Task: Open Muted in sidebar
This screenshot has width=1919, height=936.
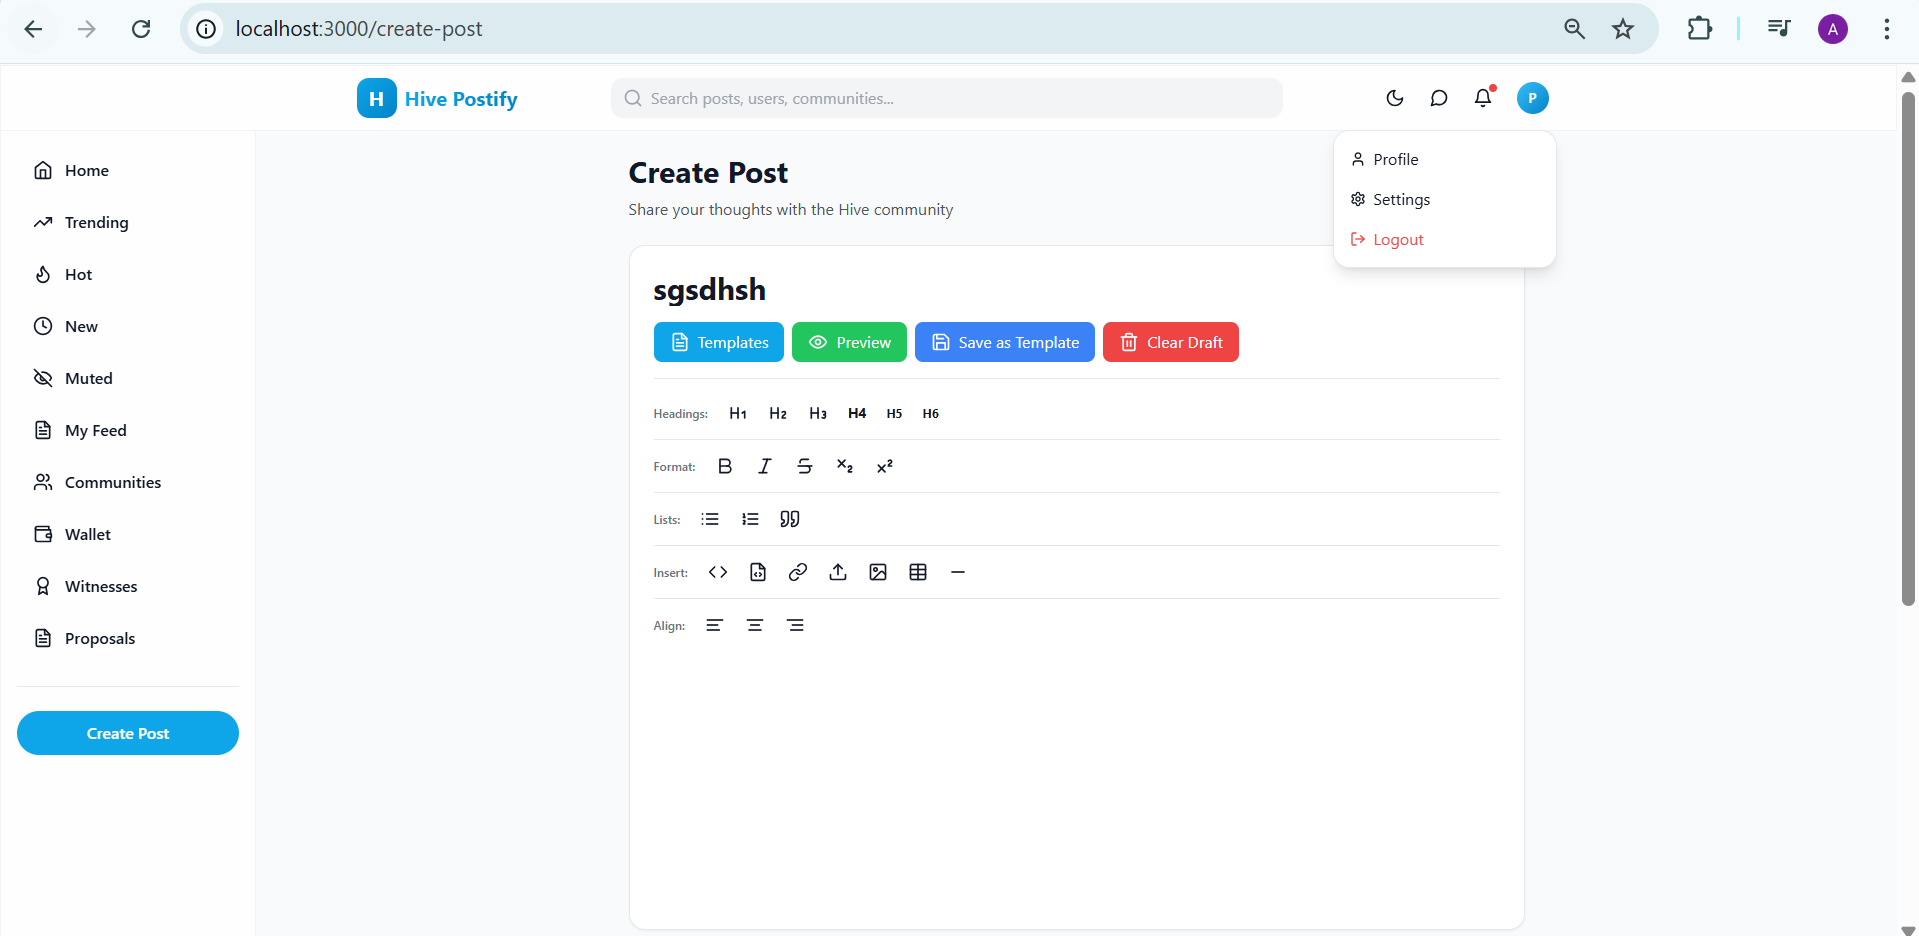Action: [x=128, y=378]
